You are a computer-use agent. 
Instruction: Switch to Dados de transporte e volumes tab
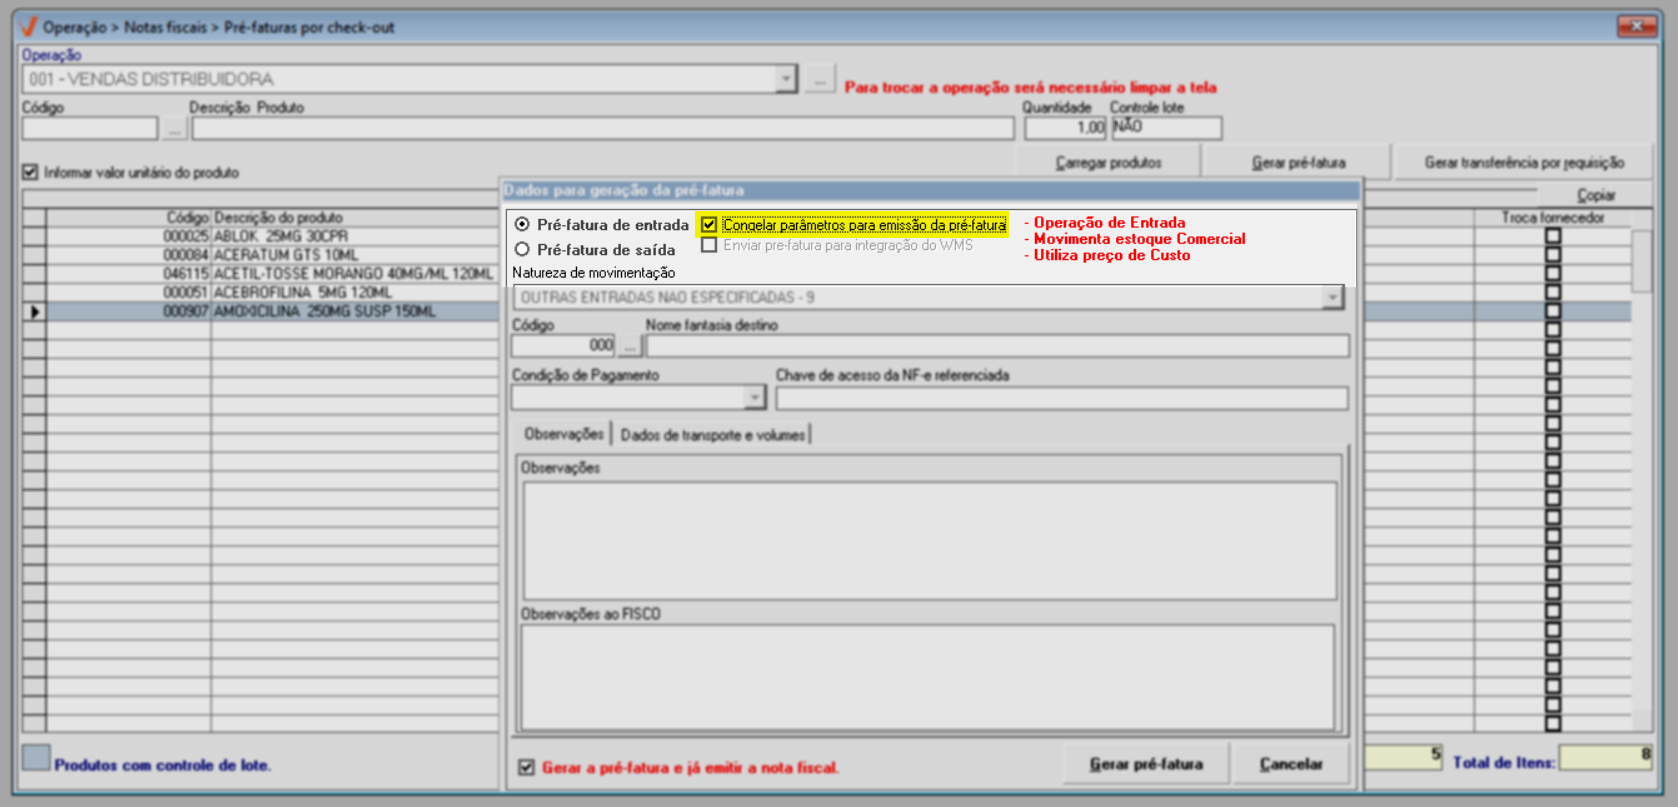coord(712,435)
